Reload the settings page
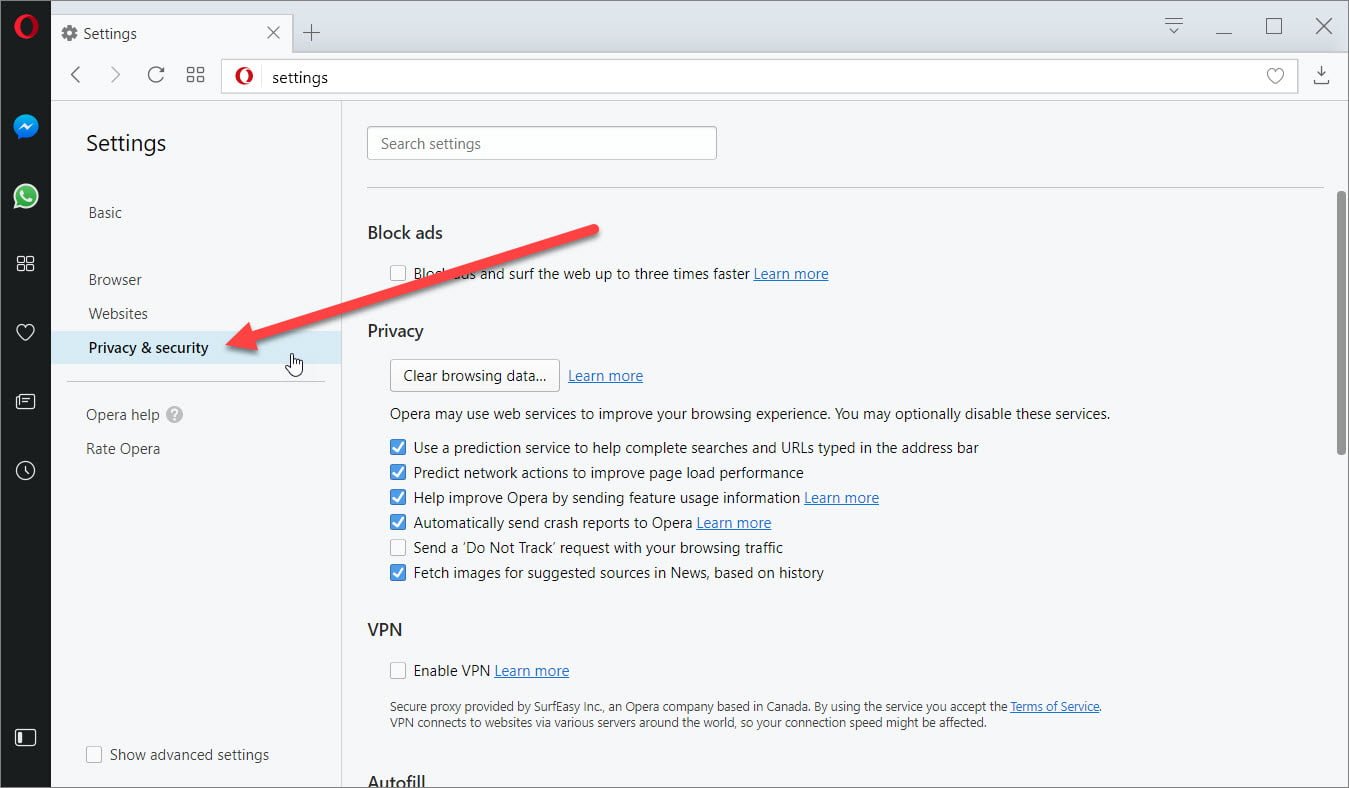1349x788 pixels. click(x=156, y=75)
